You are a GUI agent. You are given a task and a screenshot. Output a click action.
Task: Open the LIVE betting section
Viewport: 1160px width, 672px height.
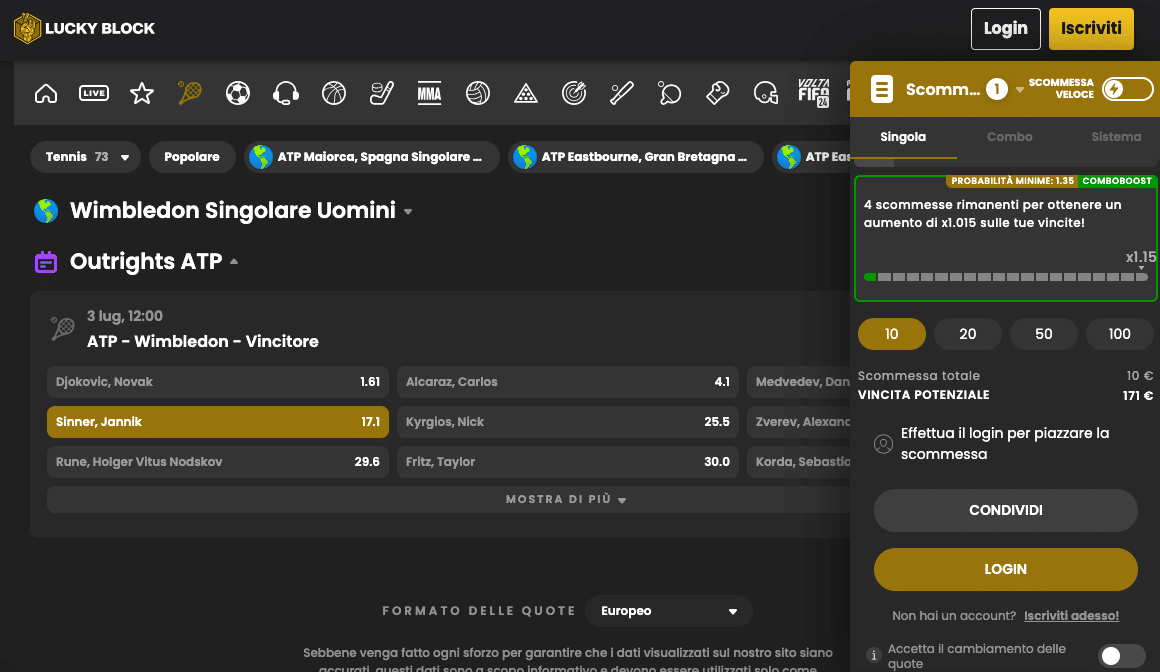click(94, 94)
